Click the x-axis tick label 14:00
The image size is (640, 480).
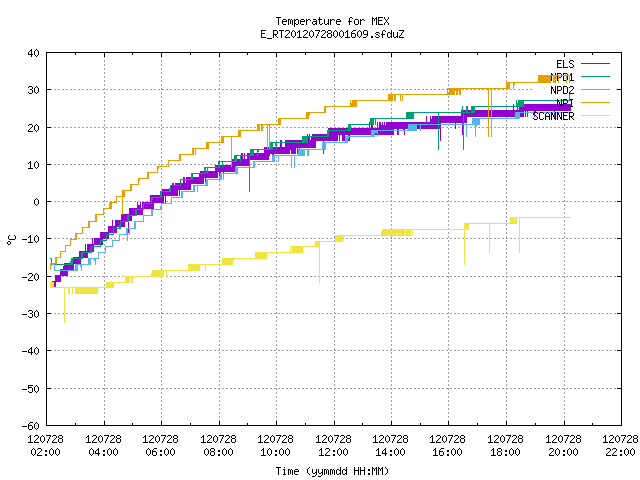[x=391, y=452]
